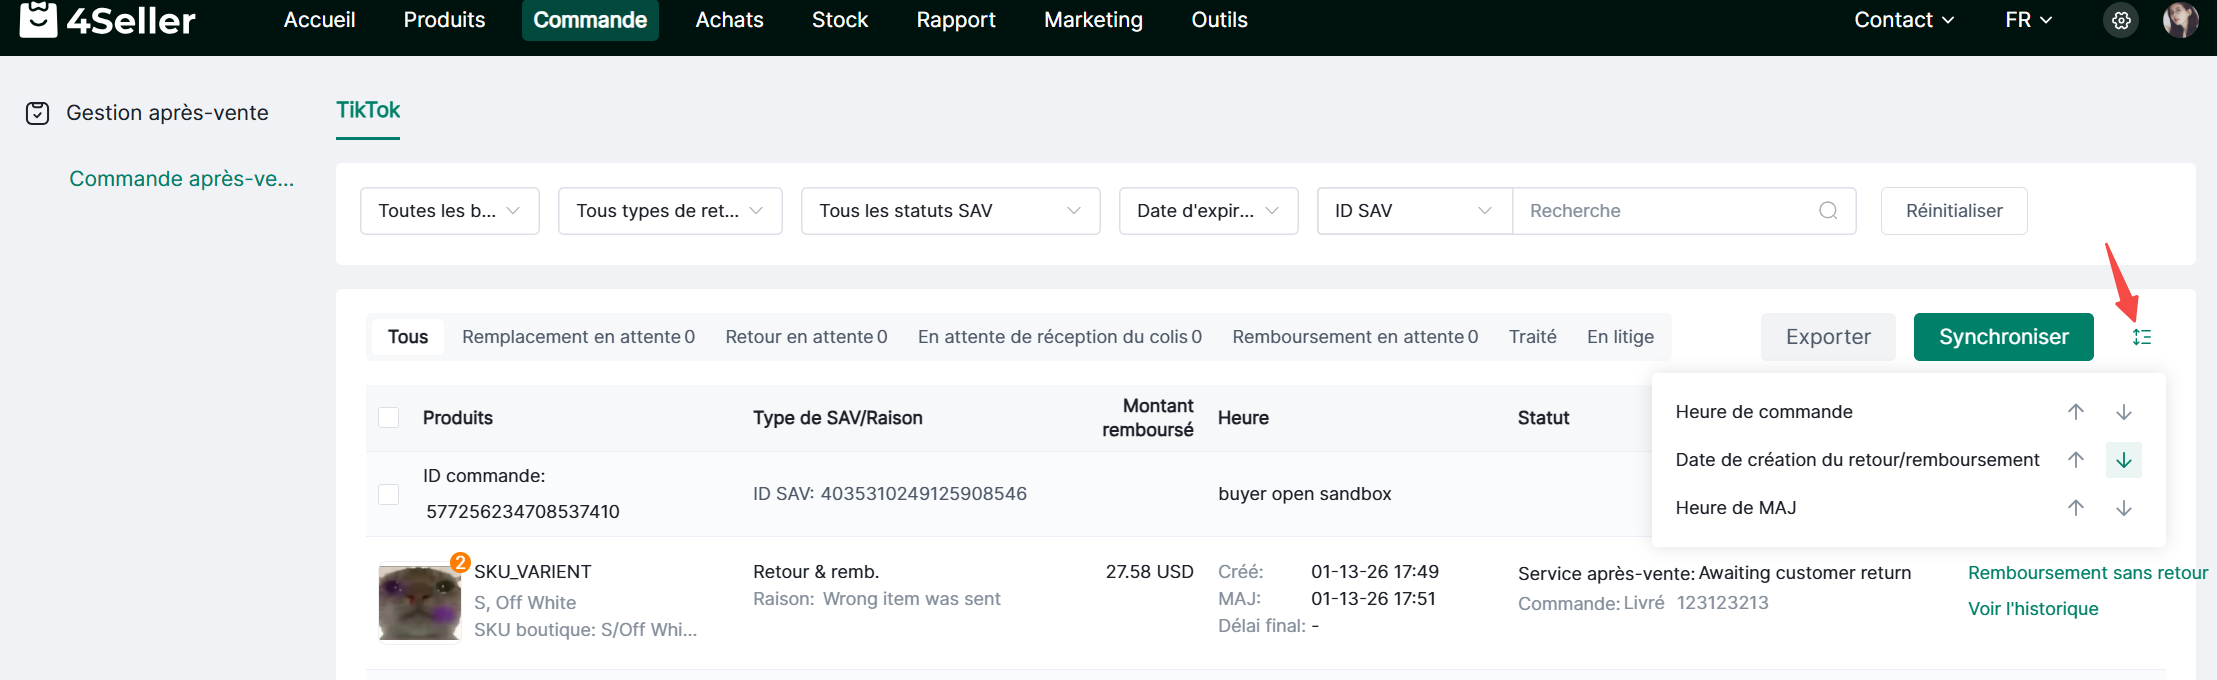The image size is (2217, 680).
Task: Open the Produits menu
Action: tap(444, 20)
